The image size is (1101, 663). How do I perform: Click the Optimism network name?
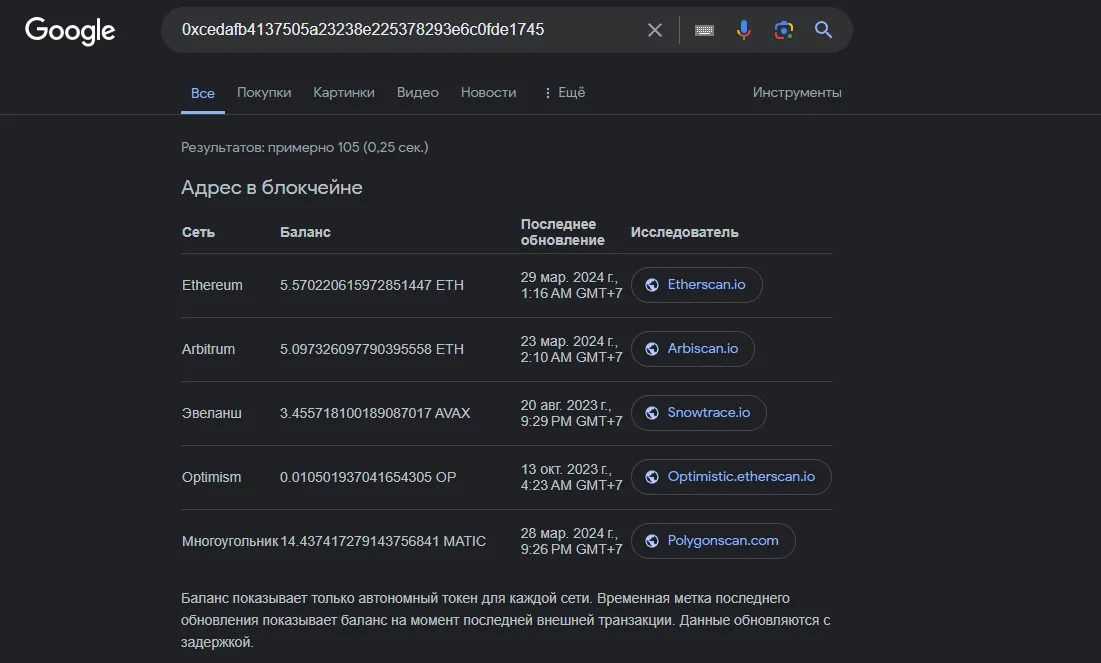click(211, 477)
